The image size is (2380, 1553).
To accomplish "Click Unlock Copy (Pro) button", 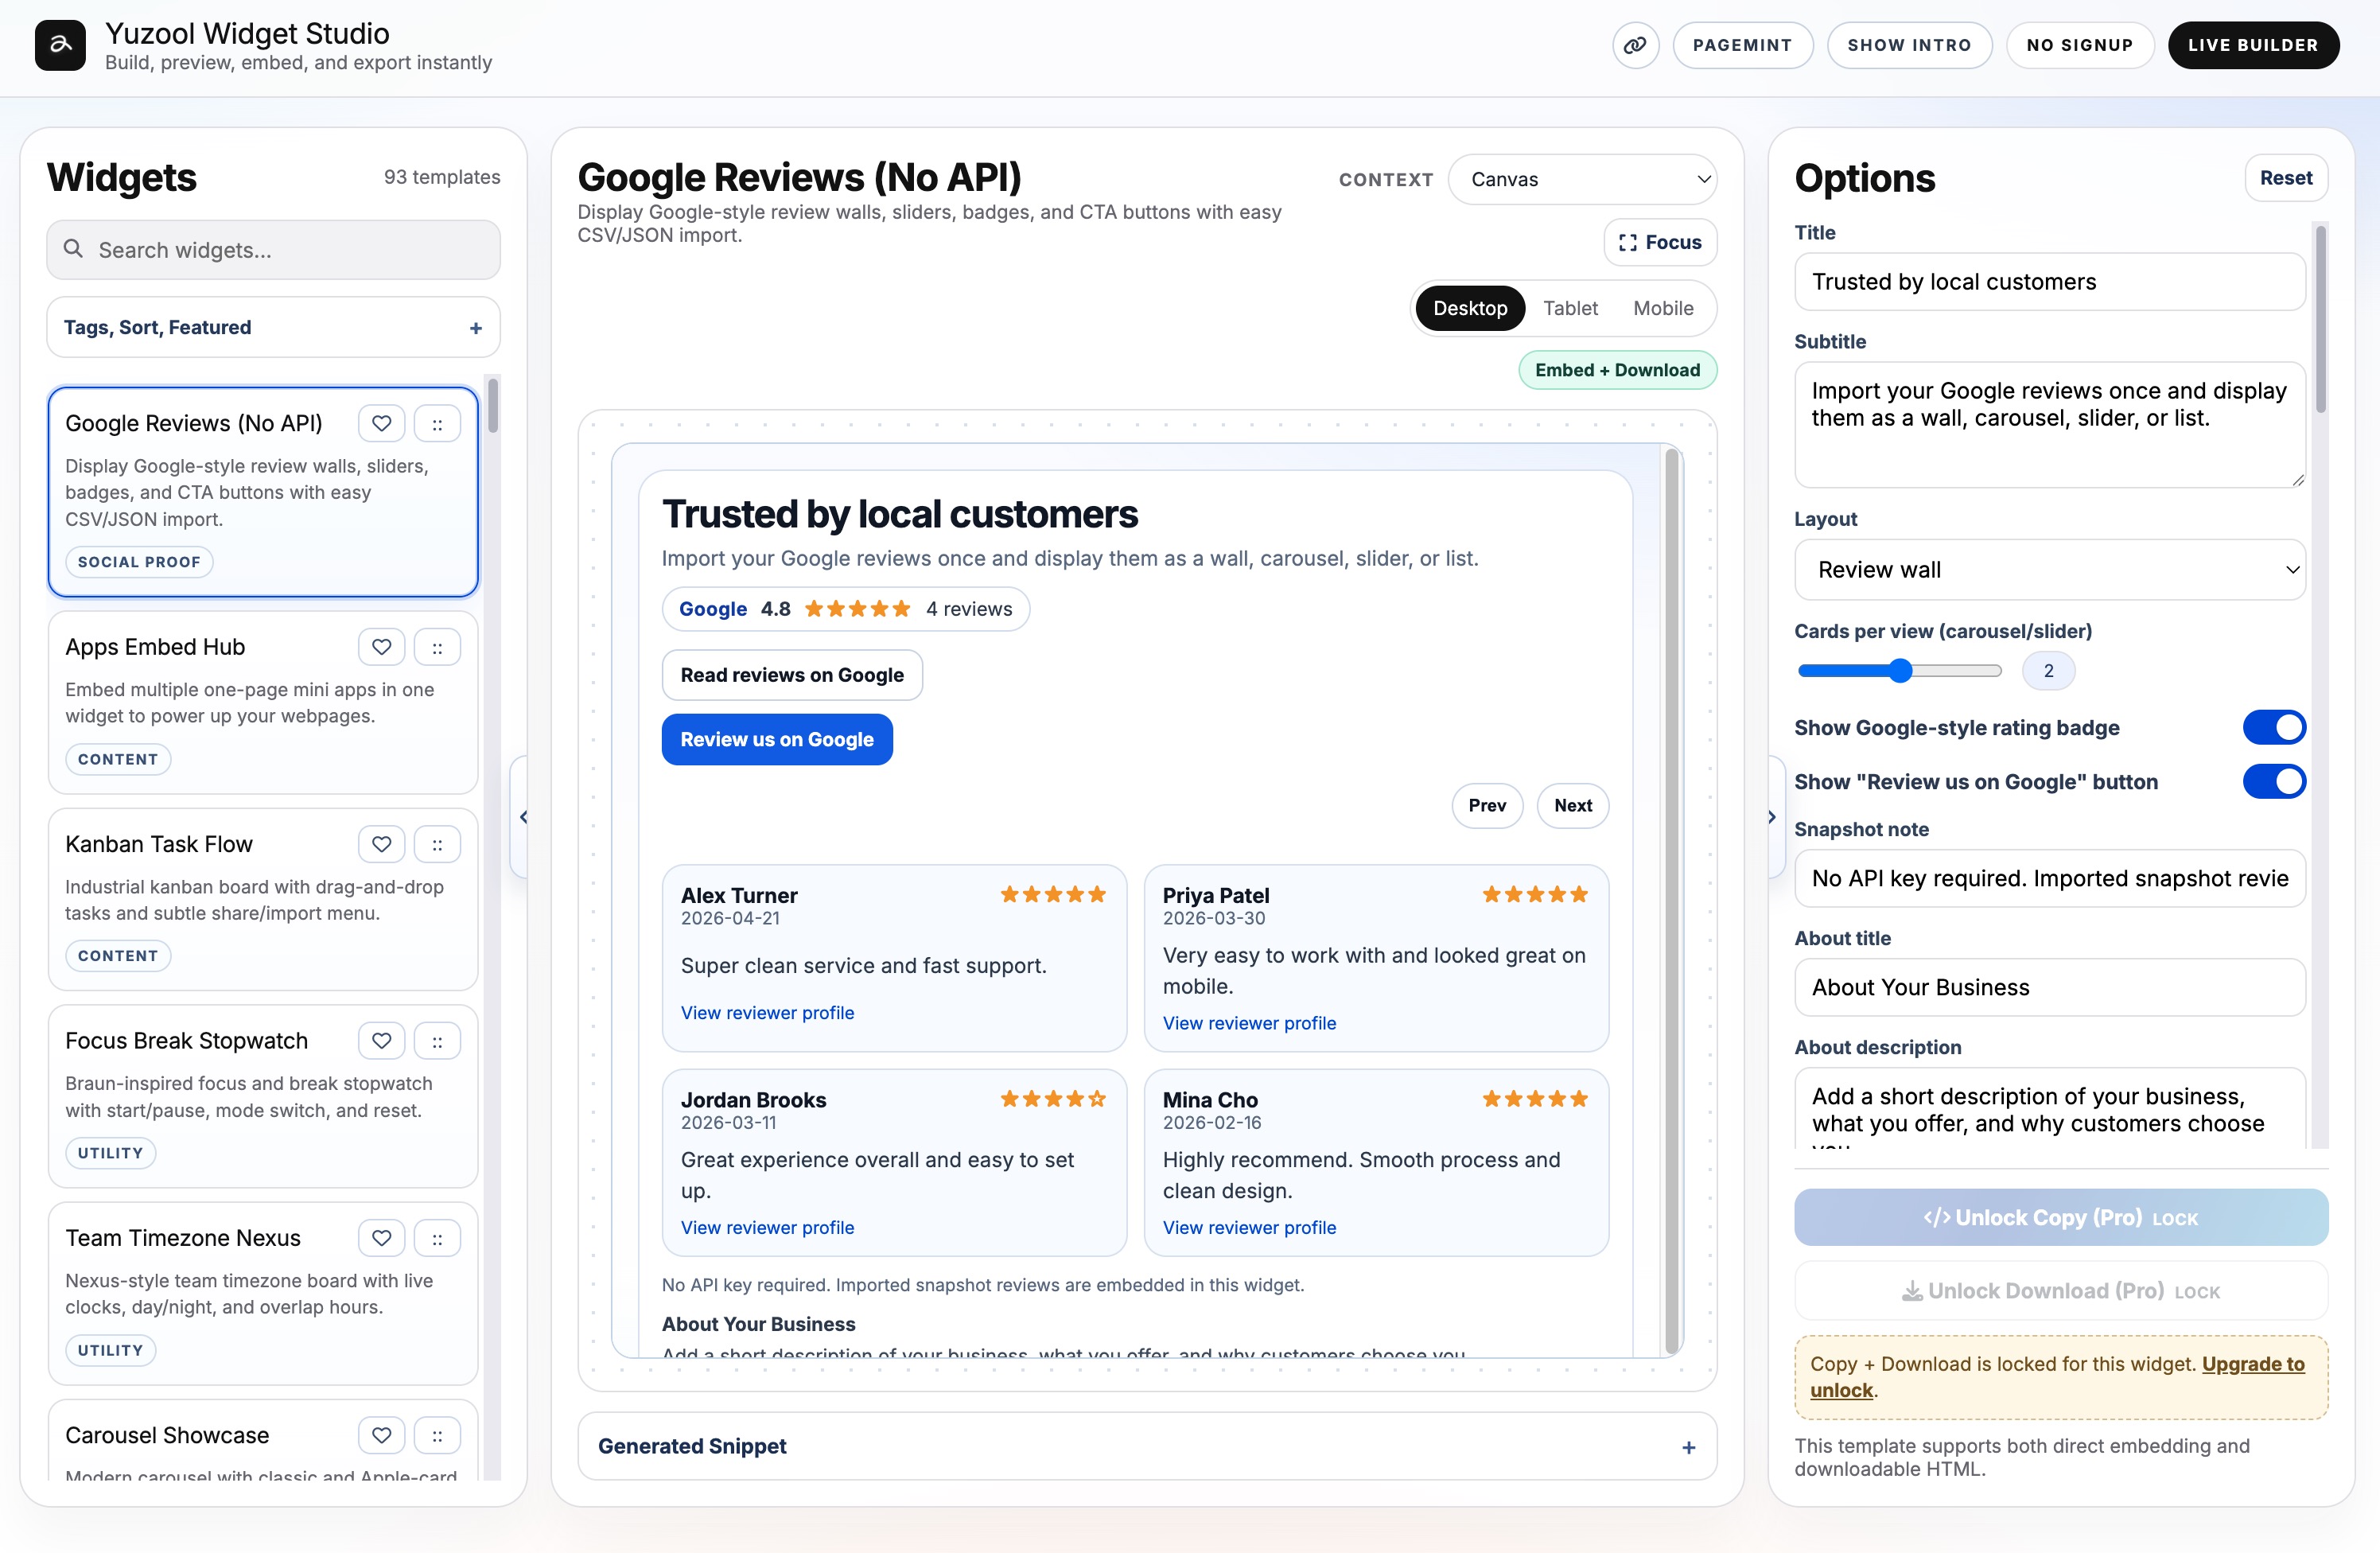I will click(x=2060, y=1217).
